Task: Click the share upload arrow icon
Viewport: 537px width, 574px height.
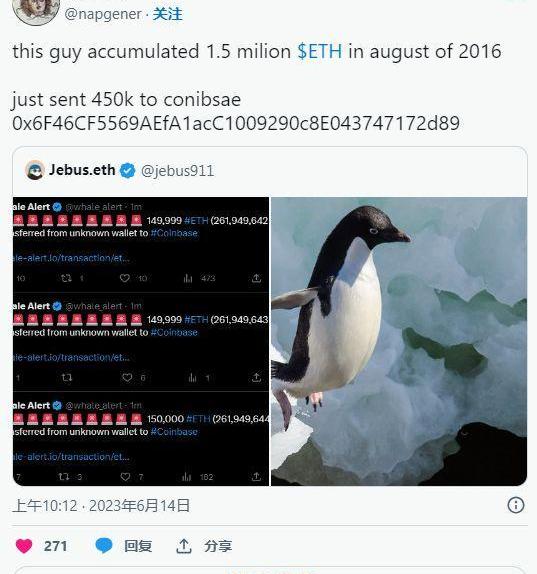Action: point(184,546)
